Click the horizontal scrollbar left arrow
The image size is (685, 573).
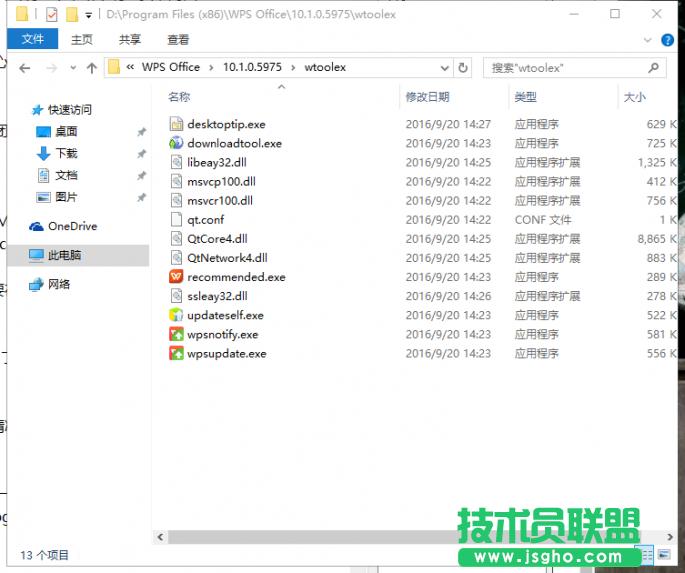pyautogui.click(x=160, y=537)
